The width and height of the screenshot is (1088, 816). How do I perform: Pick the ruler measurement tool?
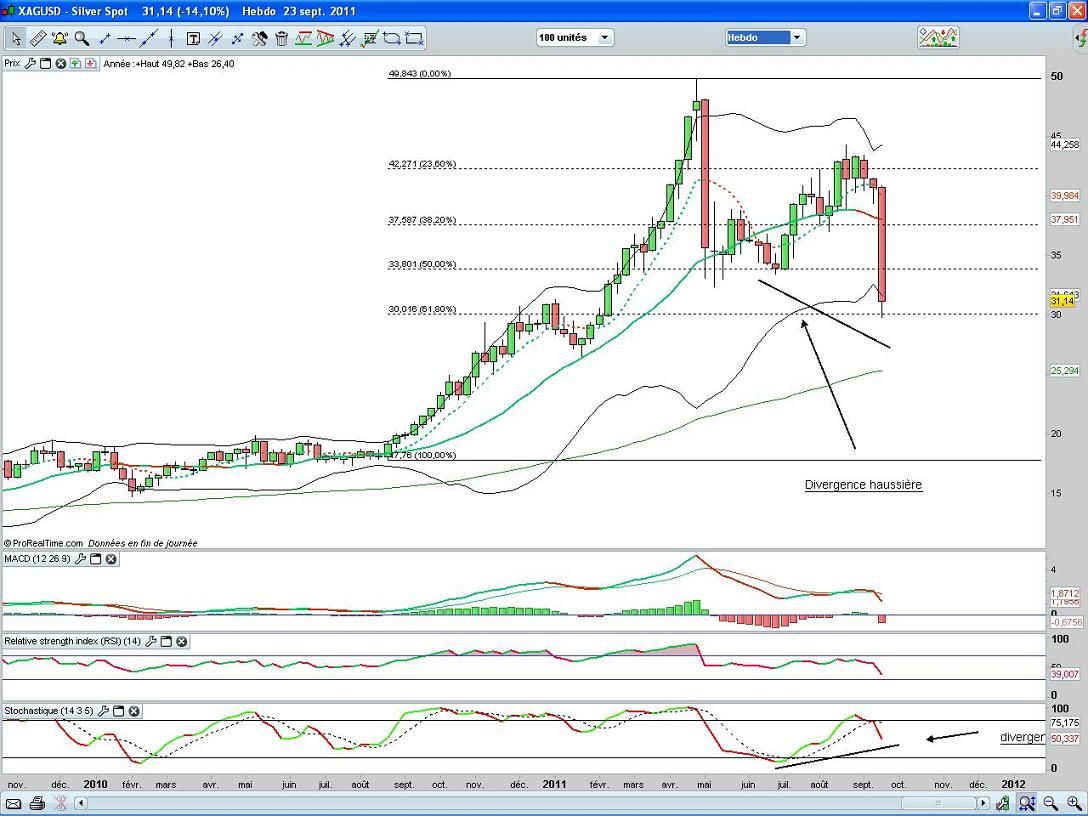pos(38,39)
